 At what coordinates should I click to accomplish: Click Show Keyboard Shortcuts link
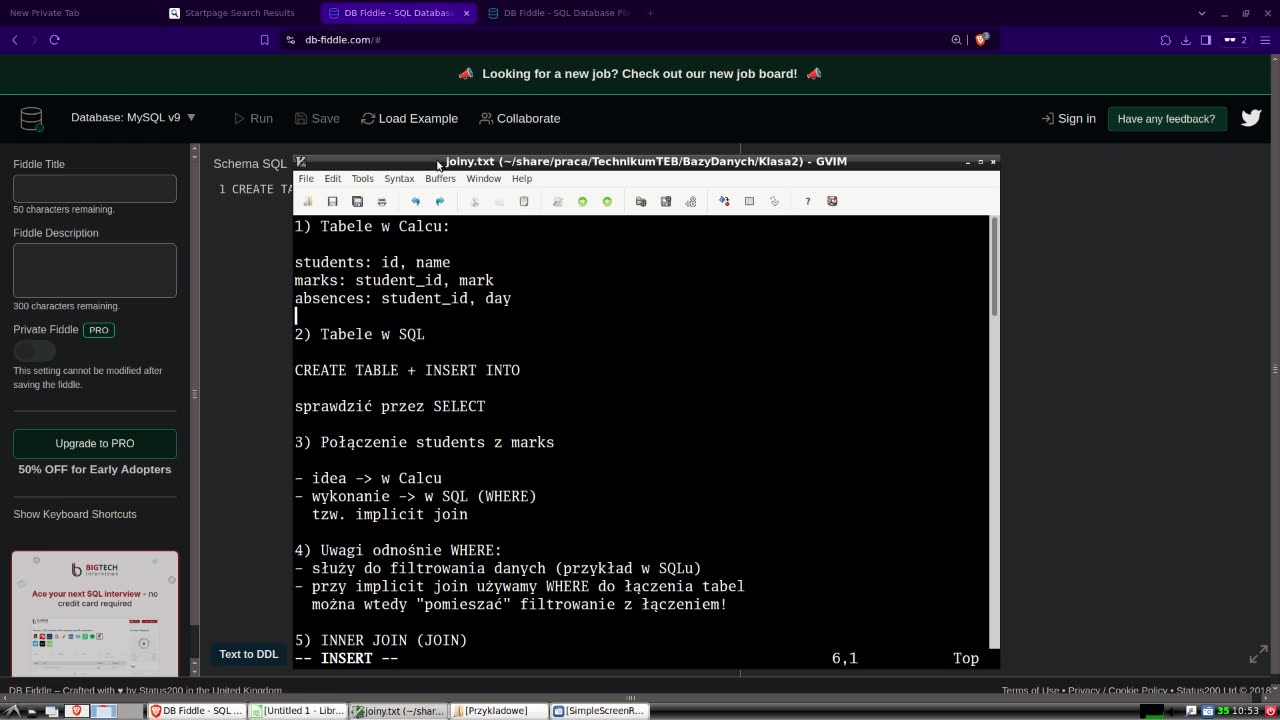point(75,514)
